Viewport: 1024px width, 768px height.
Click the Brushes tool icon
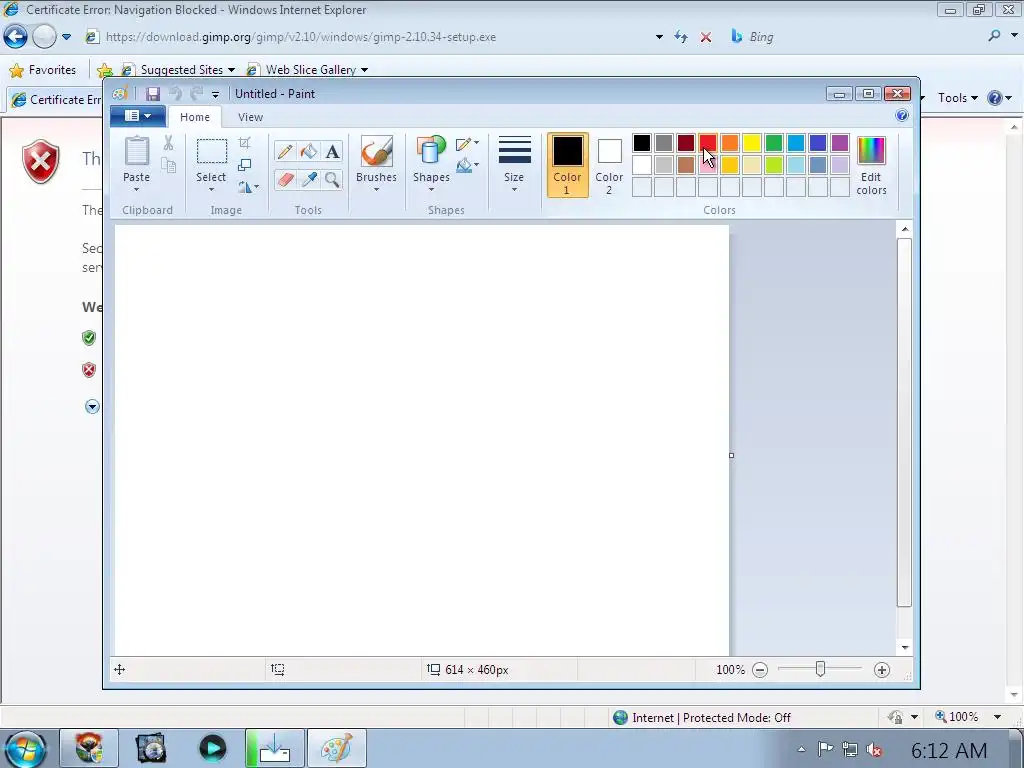tap(376, 152)
